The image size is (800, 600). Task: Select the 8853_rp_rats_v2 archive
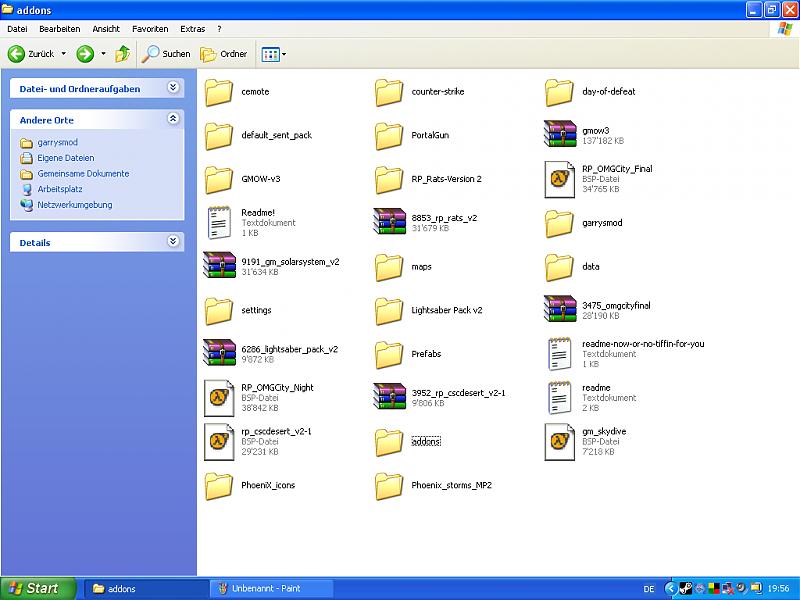click(389, 222)
